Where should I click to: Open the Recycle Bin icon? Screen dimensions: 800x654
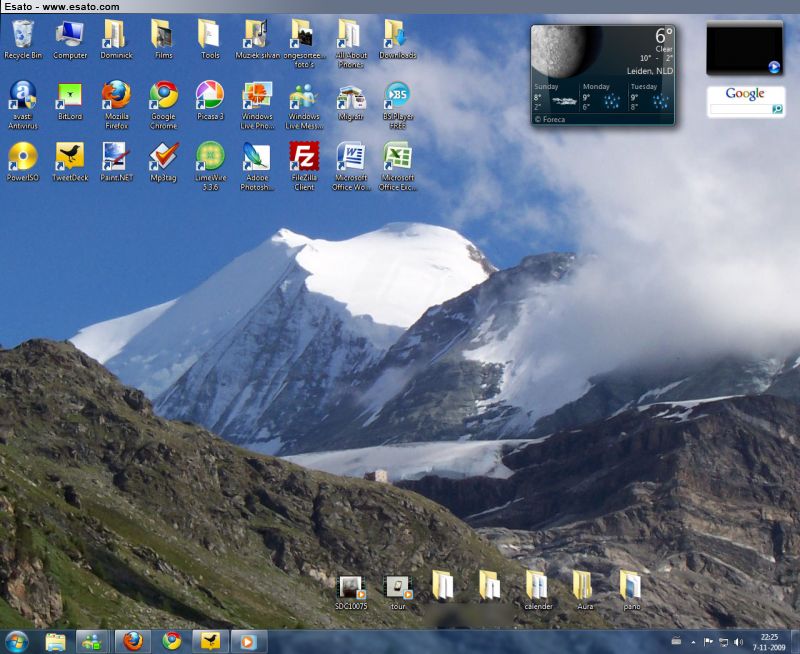22,39
